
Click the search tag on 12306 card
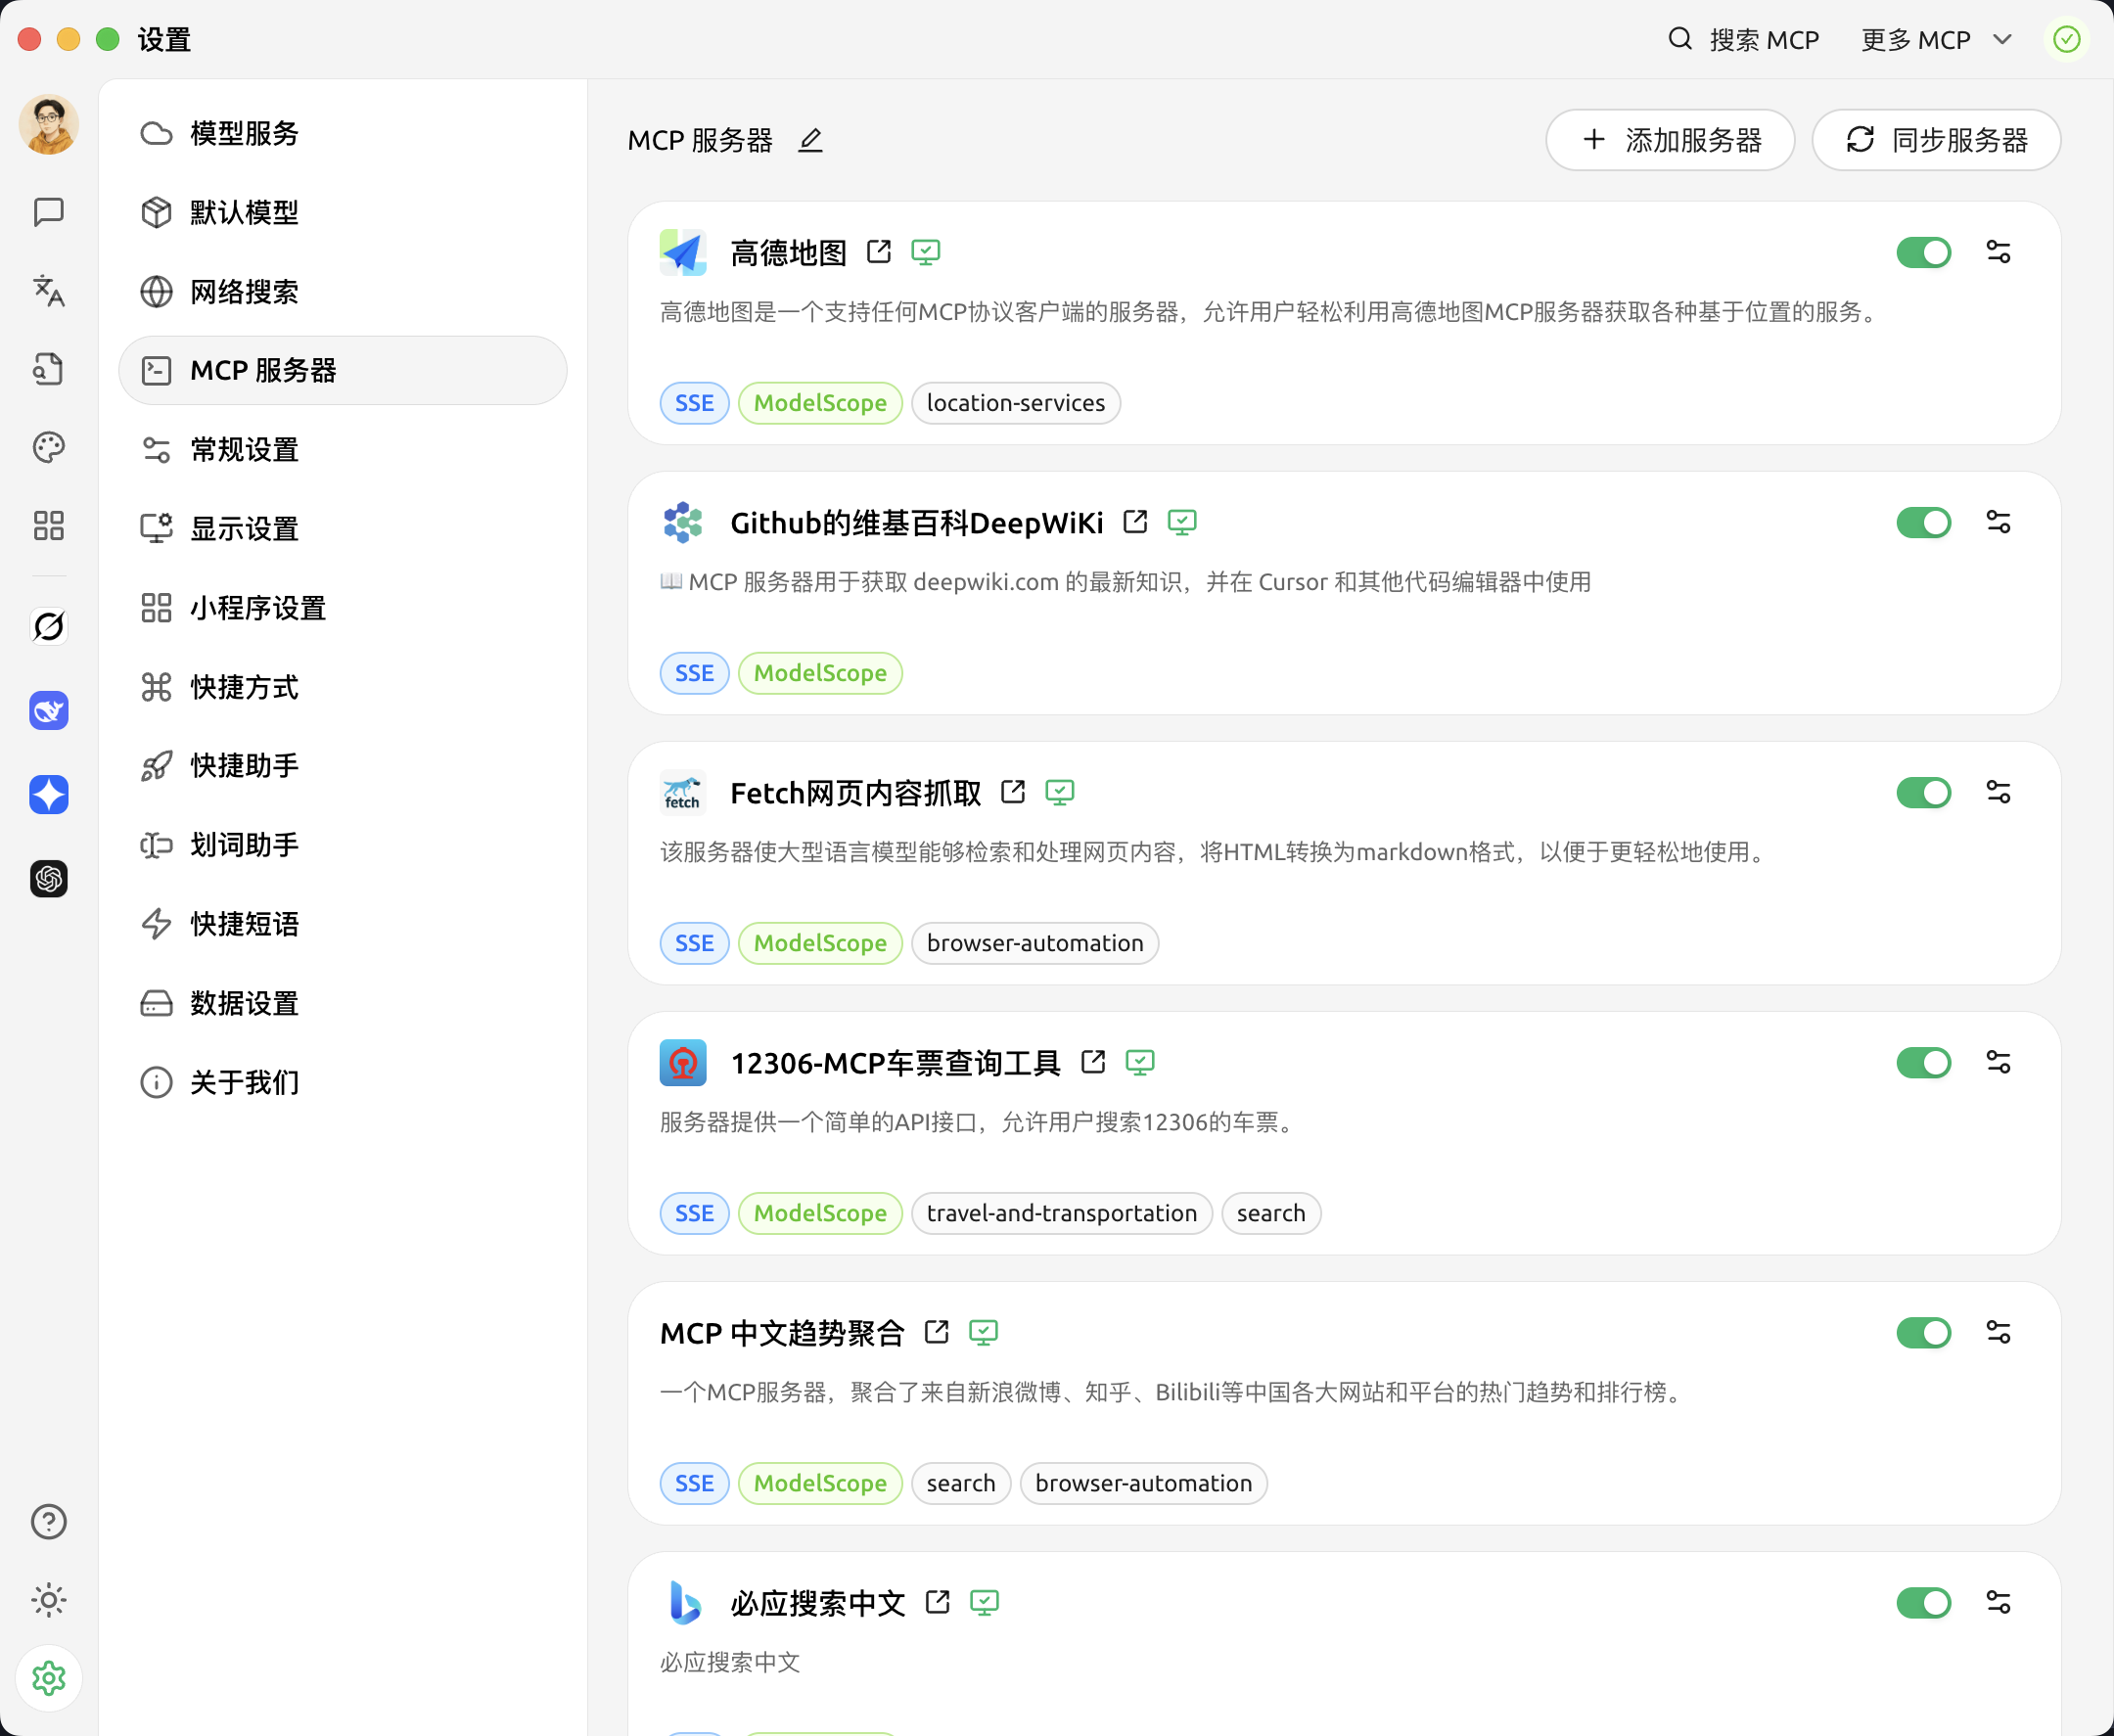(x=1271, y=1213)
